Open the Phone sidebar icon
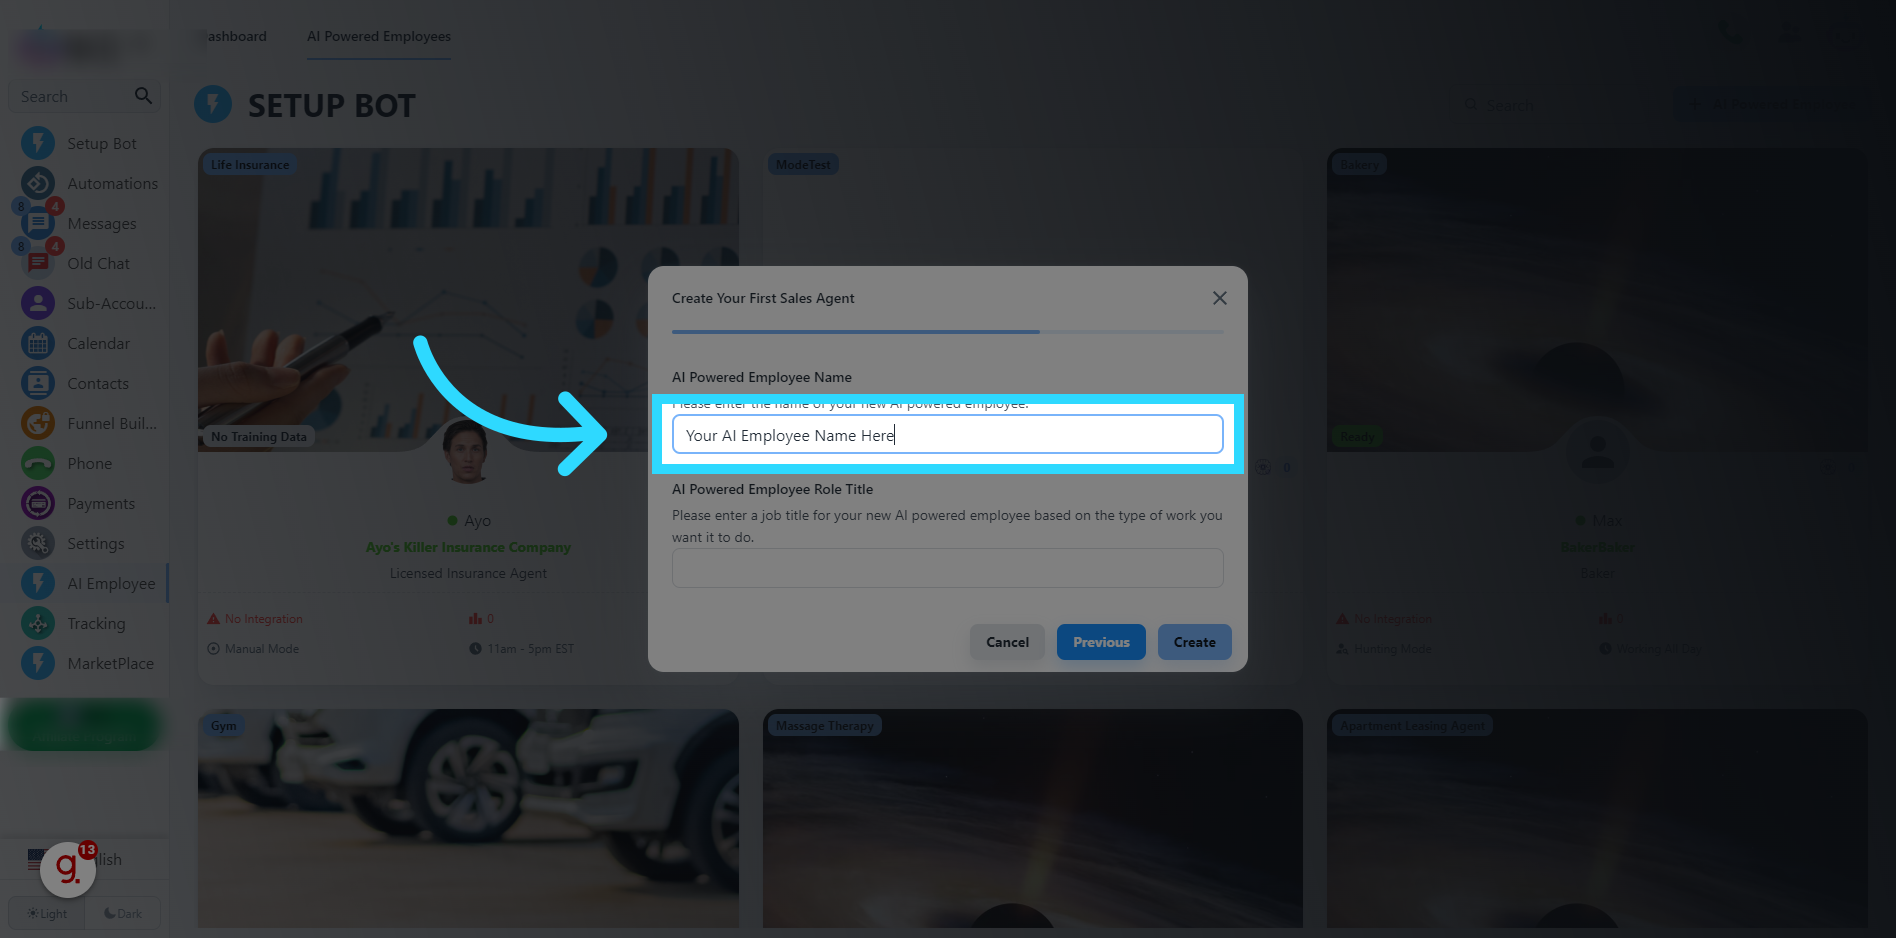This screenshot has height=938, width=1896. pyautogui.click(x=38, y=463)
